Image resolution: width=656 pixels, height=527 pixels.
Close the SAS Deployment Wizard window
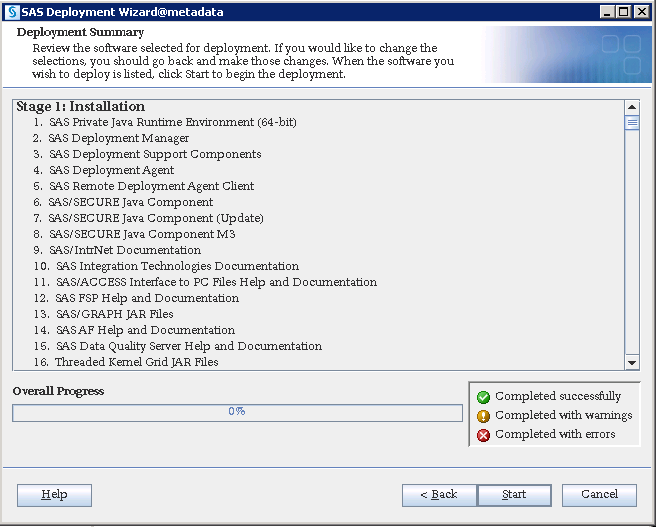[642, 12]
